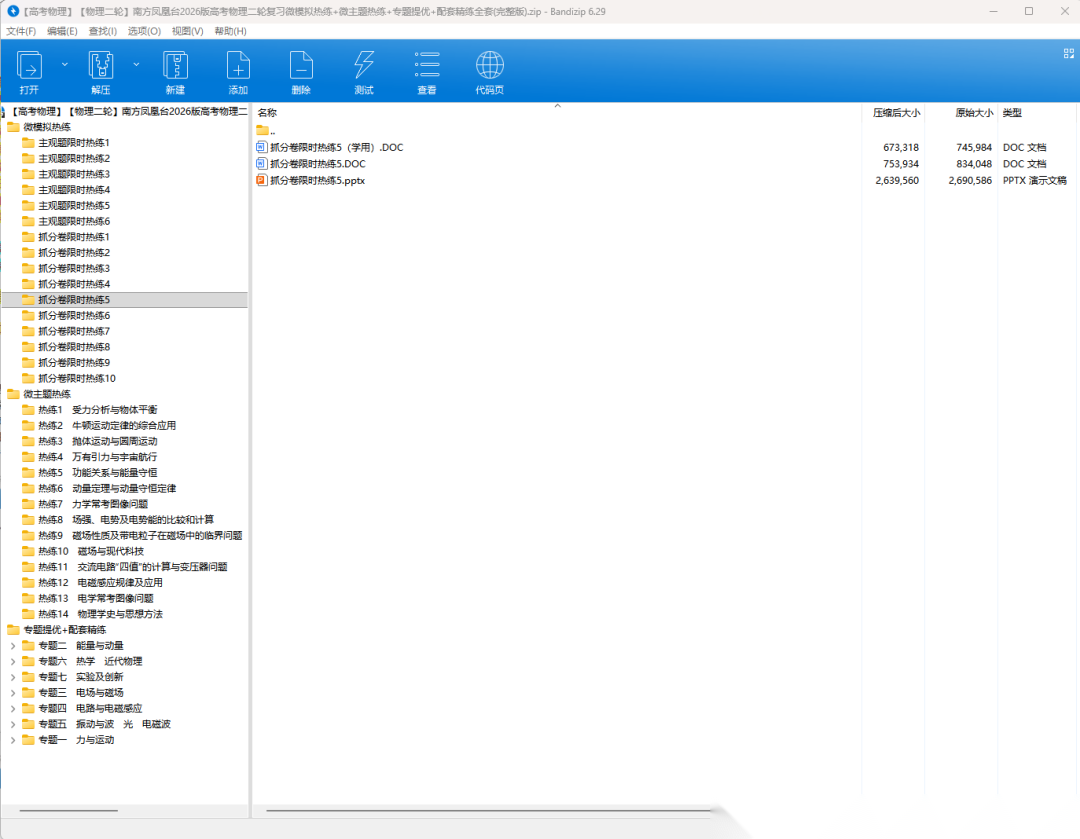Click the 测试 (Test archive) icon

pyautogui.click(x=364, y=67)
